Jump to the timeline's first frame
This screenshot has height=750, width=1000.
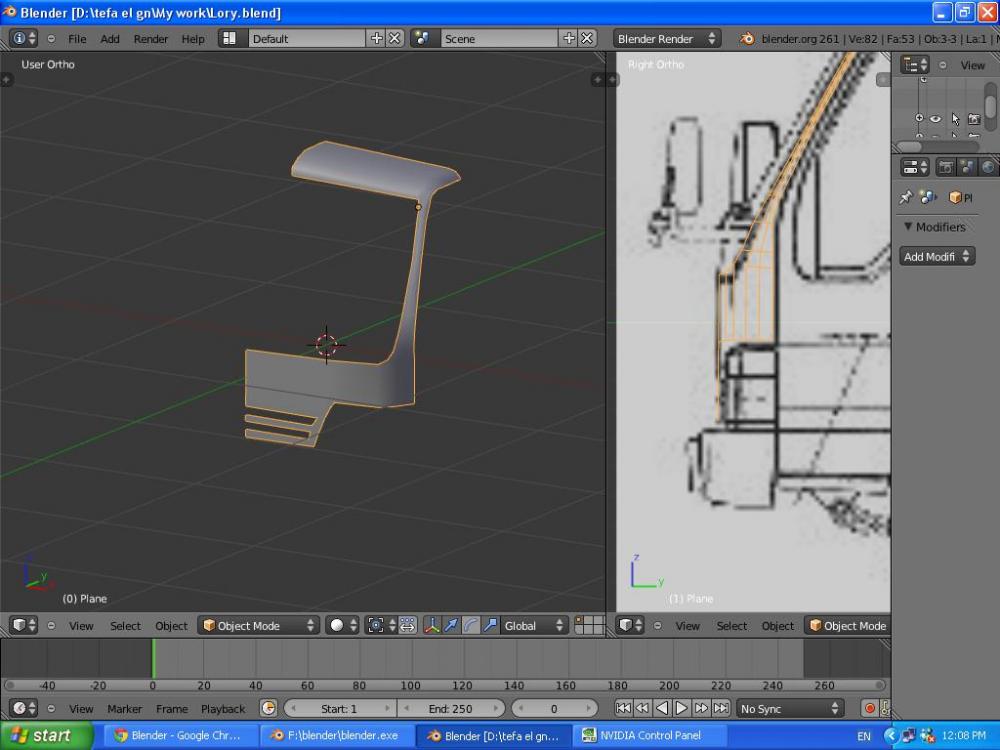623,708
